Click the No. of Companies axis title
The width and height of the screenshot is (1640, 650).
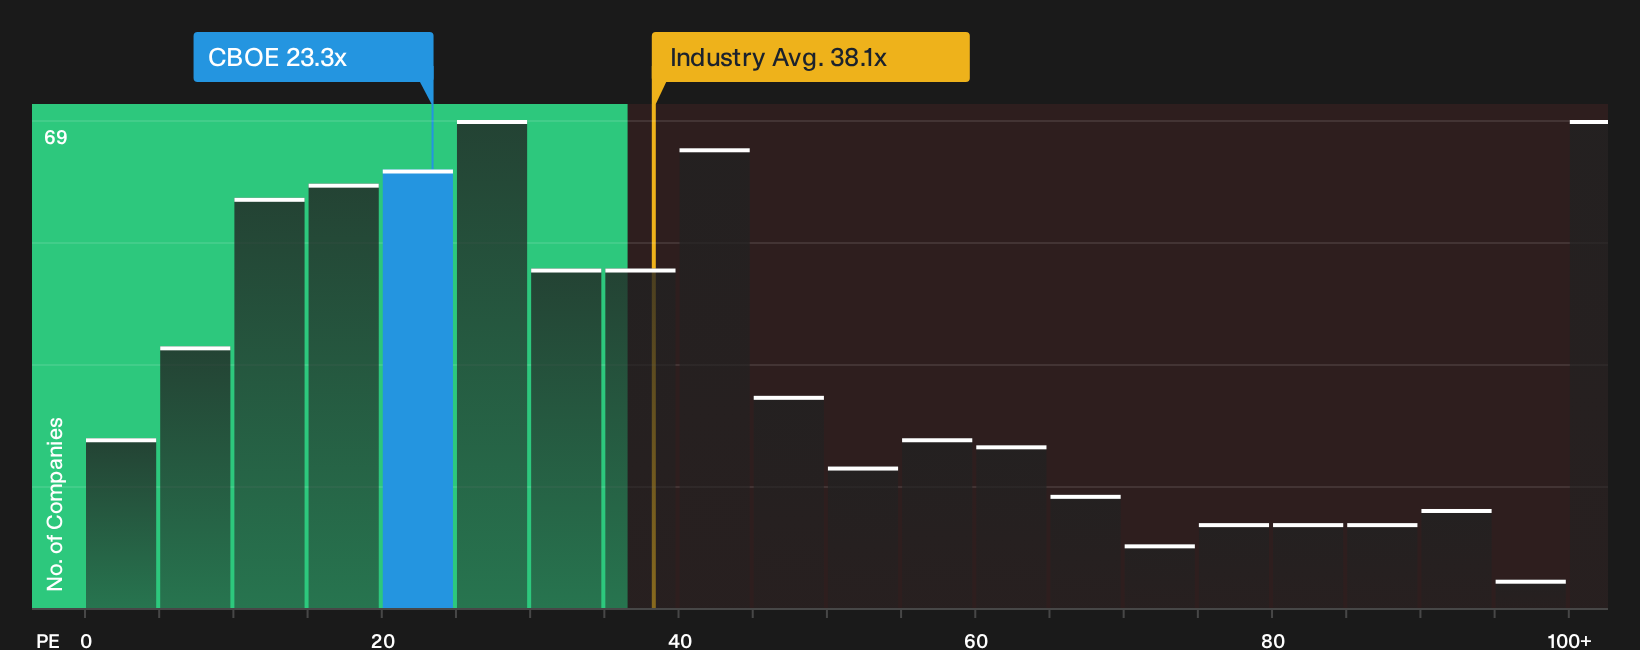pos(55,504)
